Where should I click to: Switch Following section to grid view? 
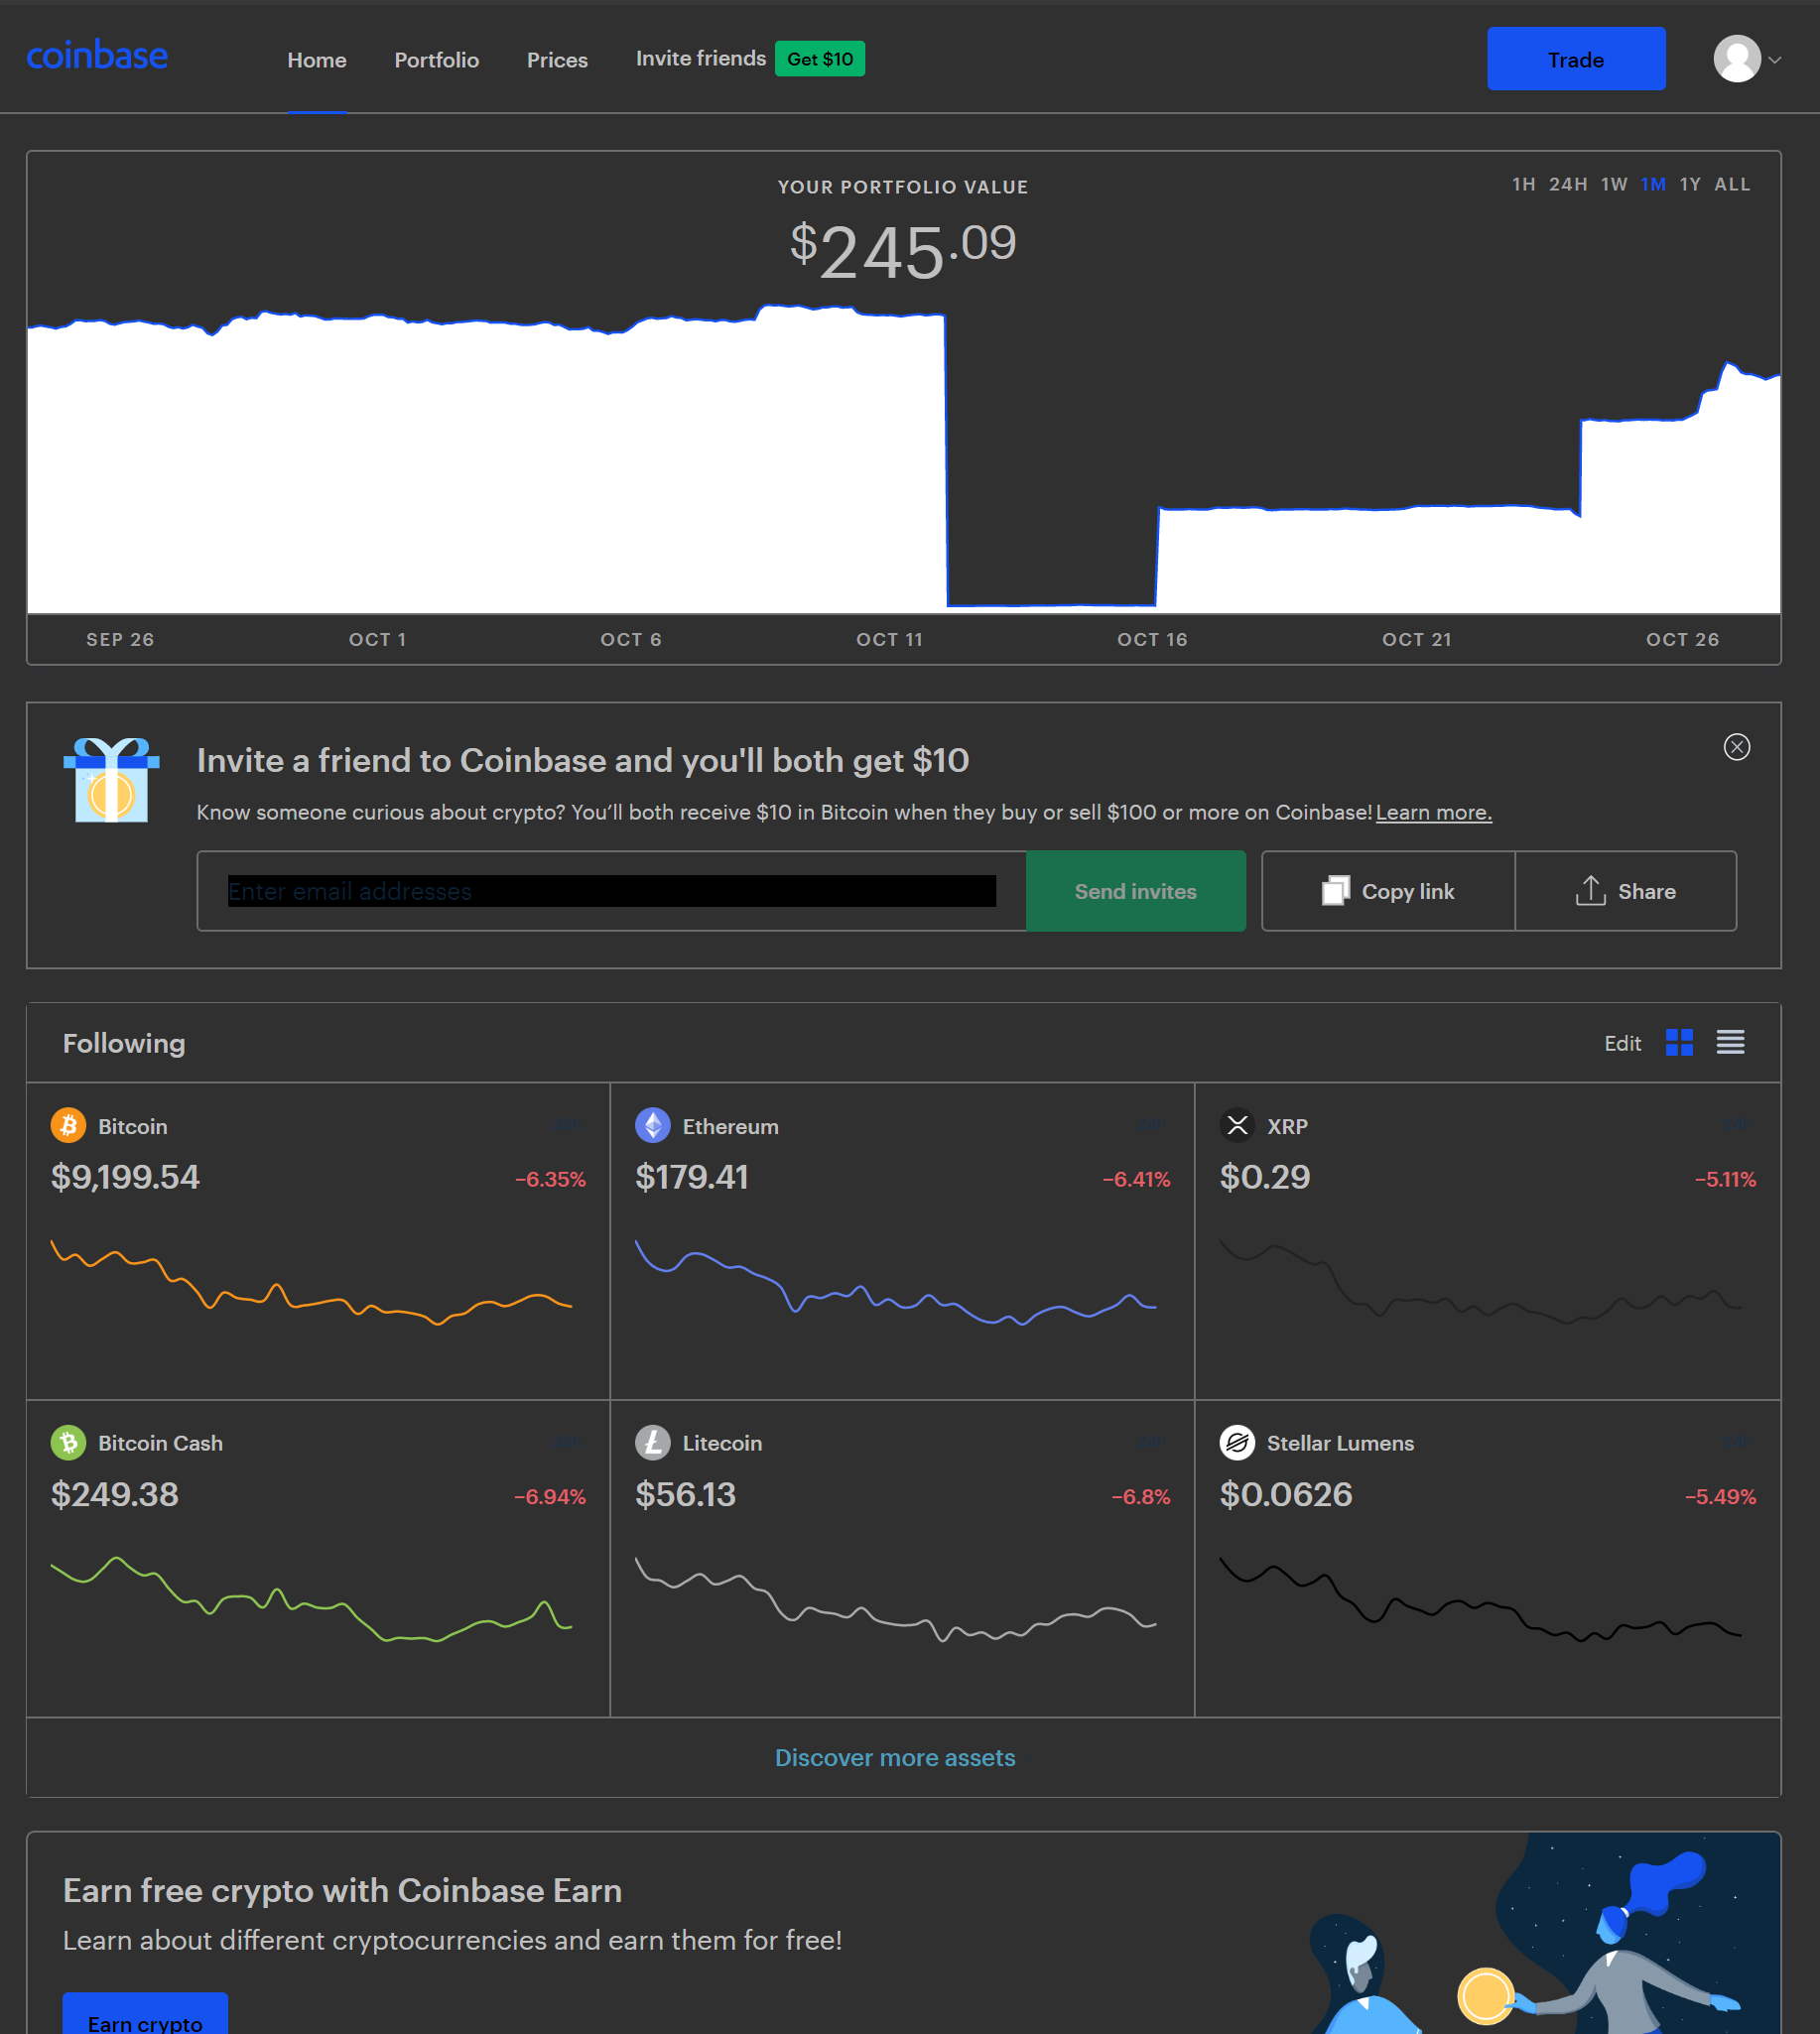[x=1681, y=1042]
